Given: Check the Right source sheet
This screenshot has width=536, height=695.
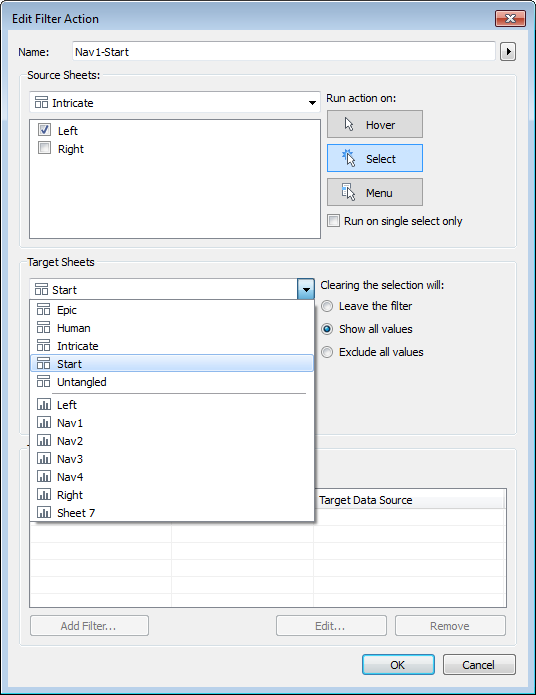Looking at the screenshot, I should [44, 148].
